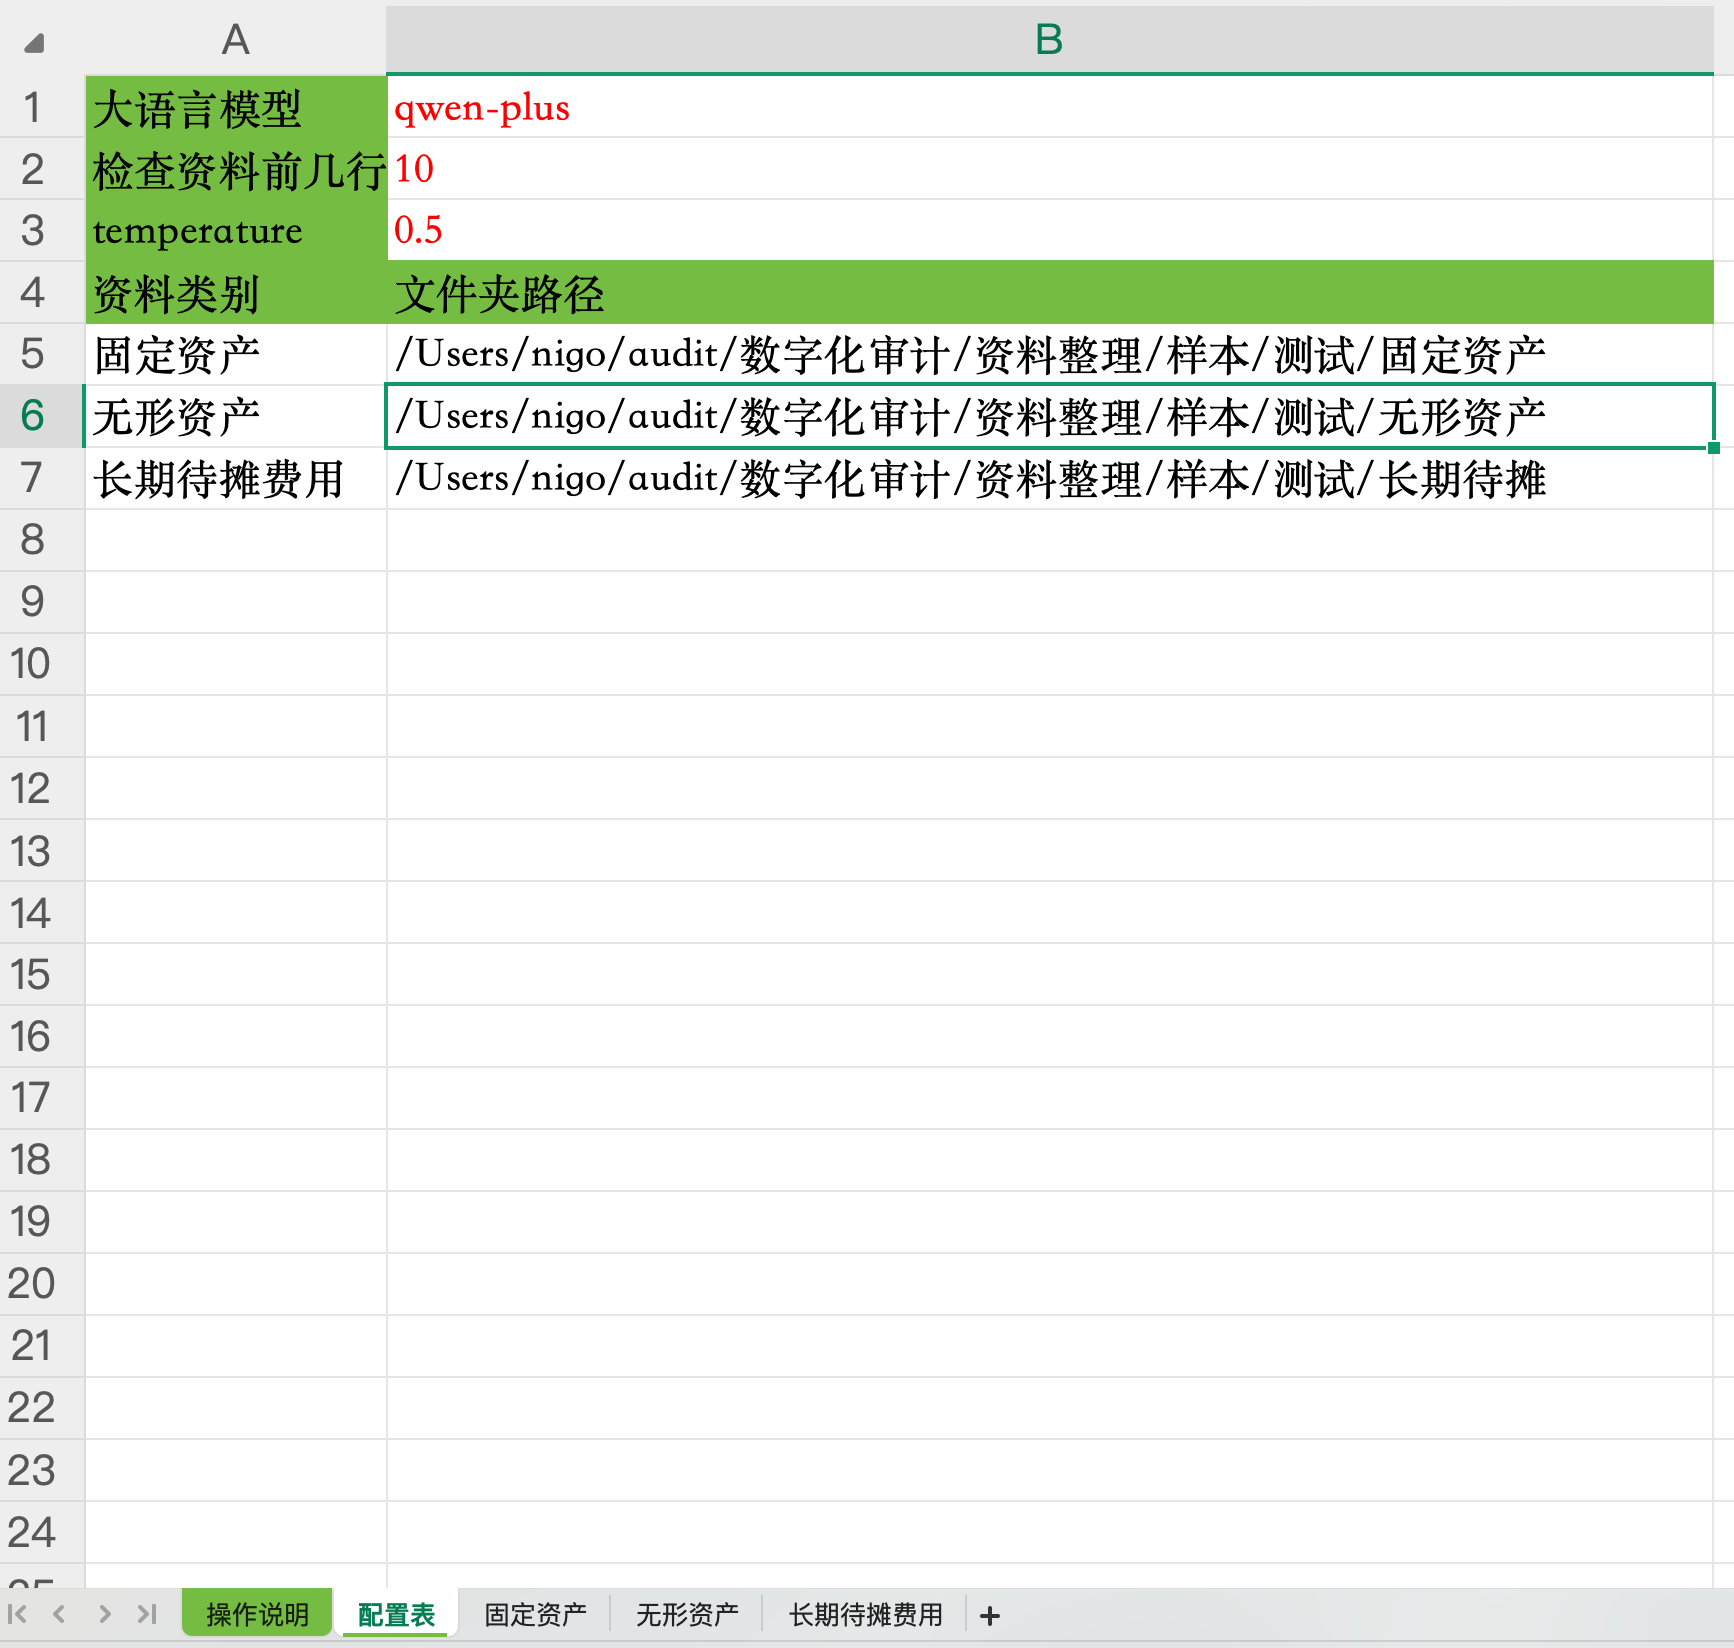Select the temperature value cell 0.5
This screenshot has height=1648, width=1734.
point(1048,230)
